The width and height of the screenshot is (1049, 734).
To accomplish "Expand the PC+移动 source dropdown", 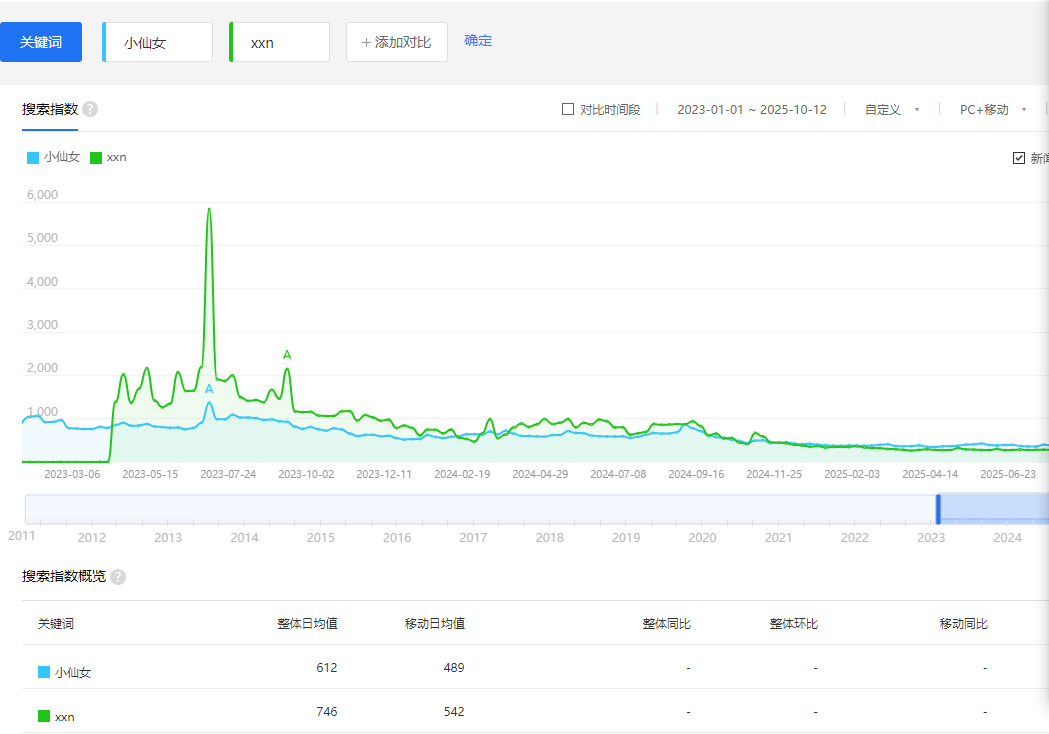I will (x=993, y=109).
